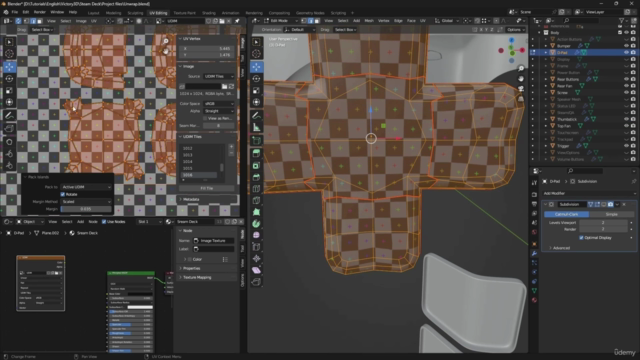Open the Object Data green triangle tab in Properties
The height and width of the screenshot is (360, 640).
[534, 291]
